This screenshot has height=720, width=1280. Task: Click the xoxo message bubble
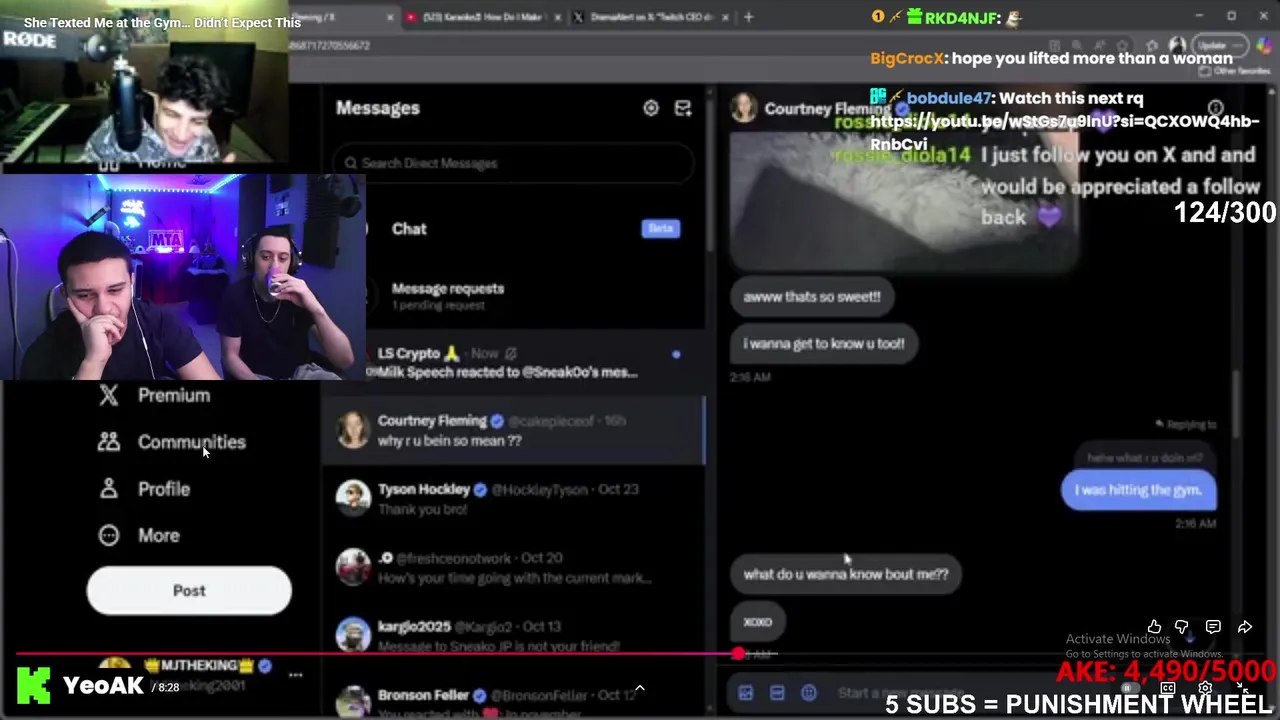click(758, 621)
